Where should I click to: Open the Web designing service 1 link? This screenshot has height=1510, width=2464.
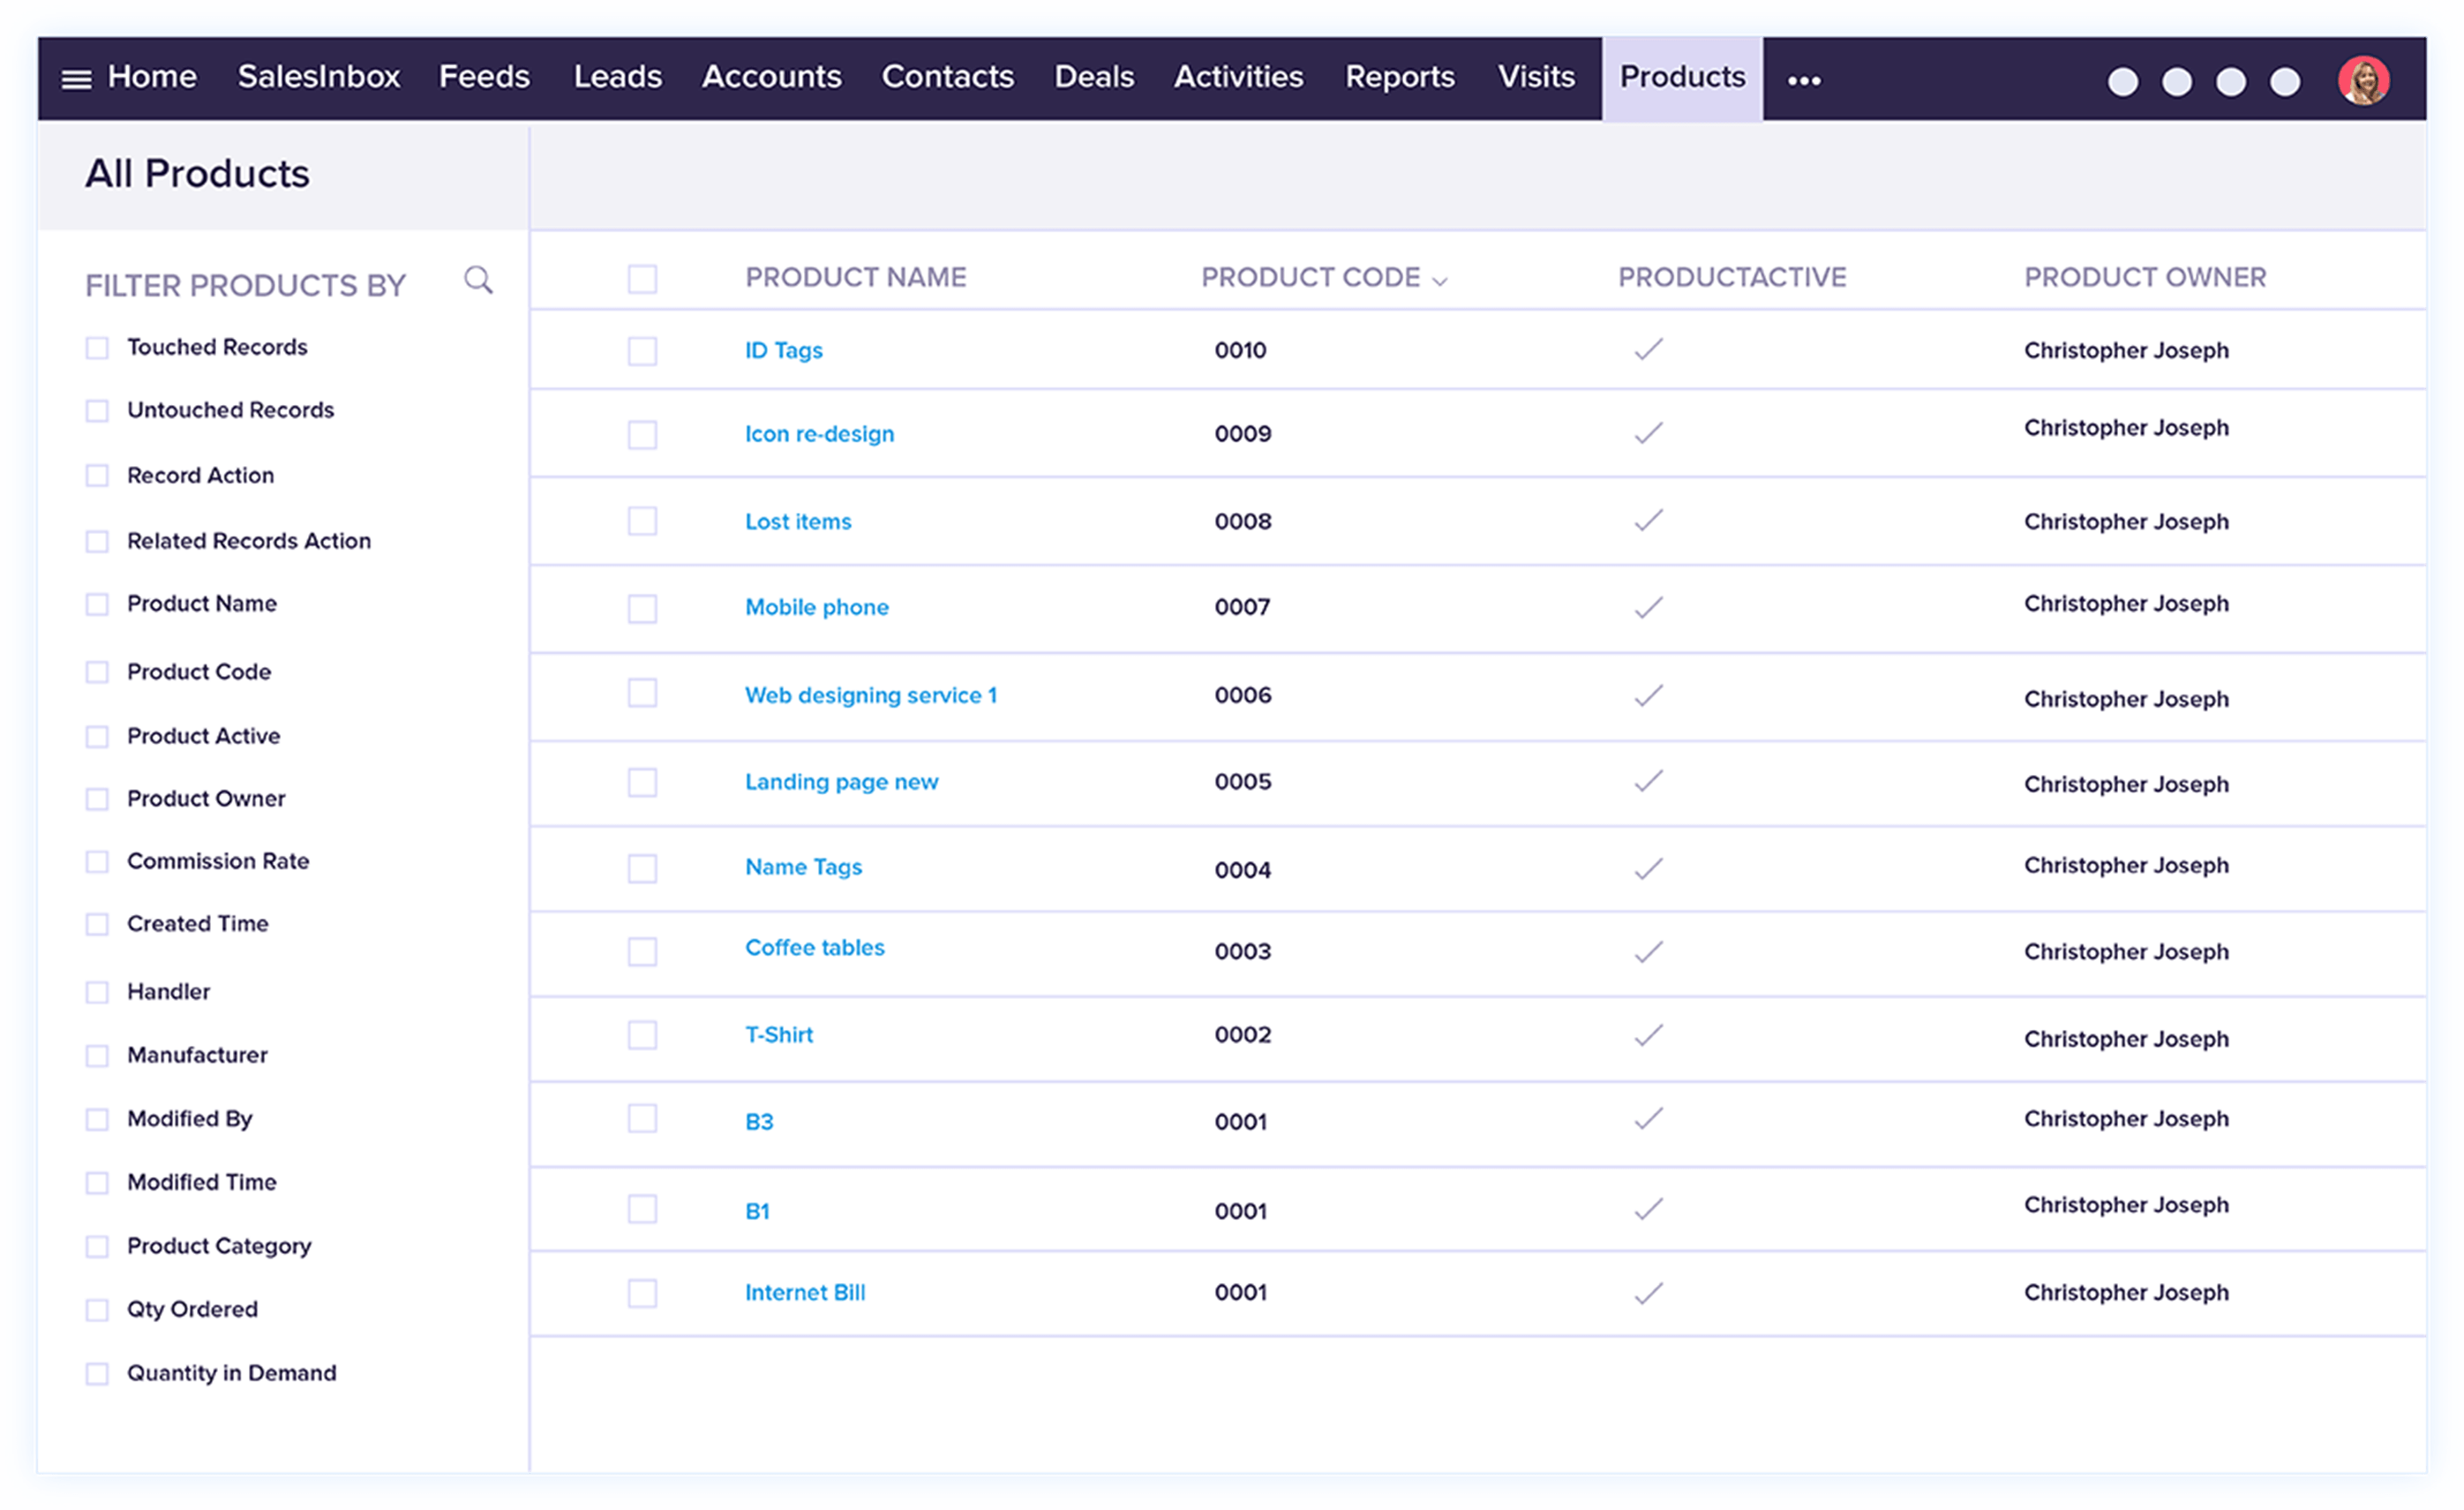click(x=870, y=695)
